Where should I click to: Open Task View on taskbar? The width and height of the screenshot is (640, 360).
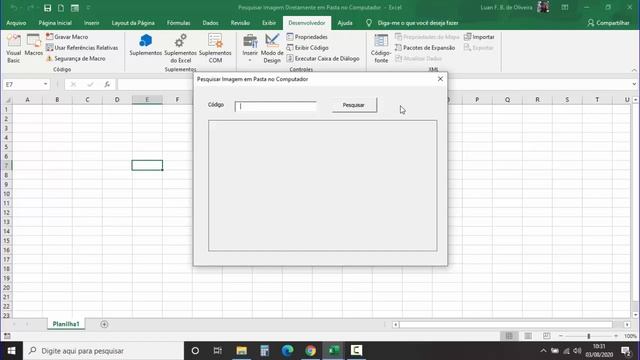(x=218, y=351)
